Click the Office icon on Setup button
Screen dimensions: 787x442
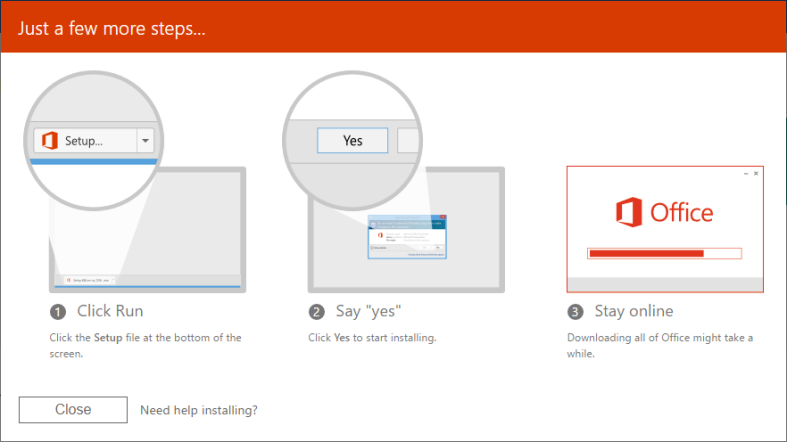coord(50,140)
